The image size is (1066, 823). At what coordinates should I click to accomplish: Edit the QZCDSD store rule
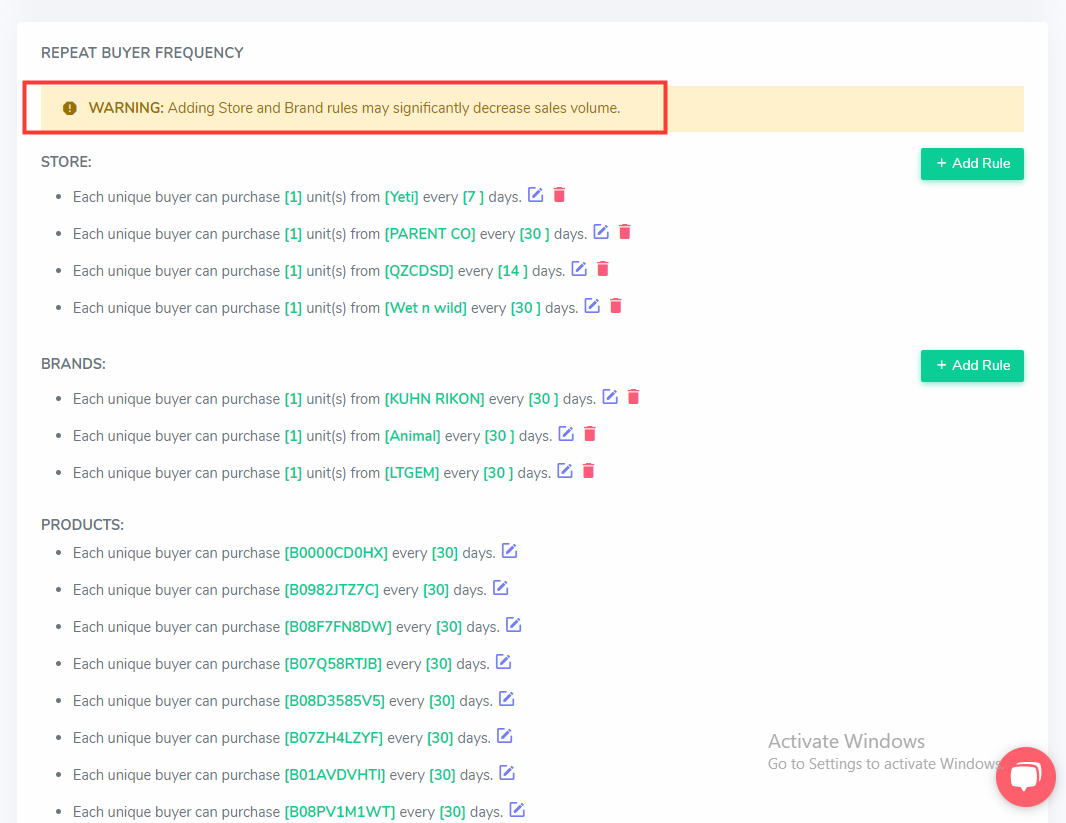(579, 269)
